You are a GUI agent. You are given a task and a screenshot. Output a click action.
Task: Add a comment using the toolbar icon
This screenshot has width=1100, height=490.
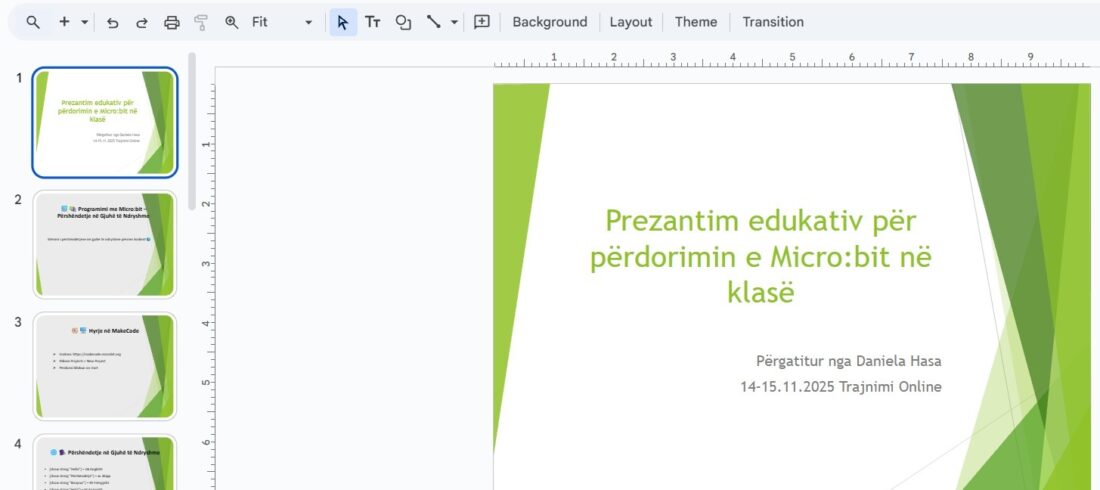[482, 22]
